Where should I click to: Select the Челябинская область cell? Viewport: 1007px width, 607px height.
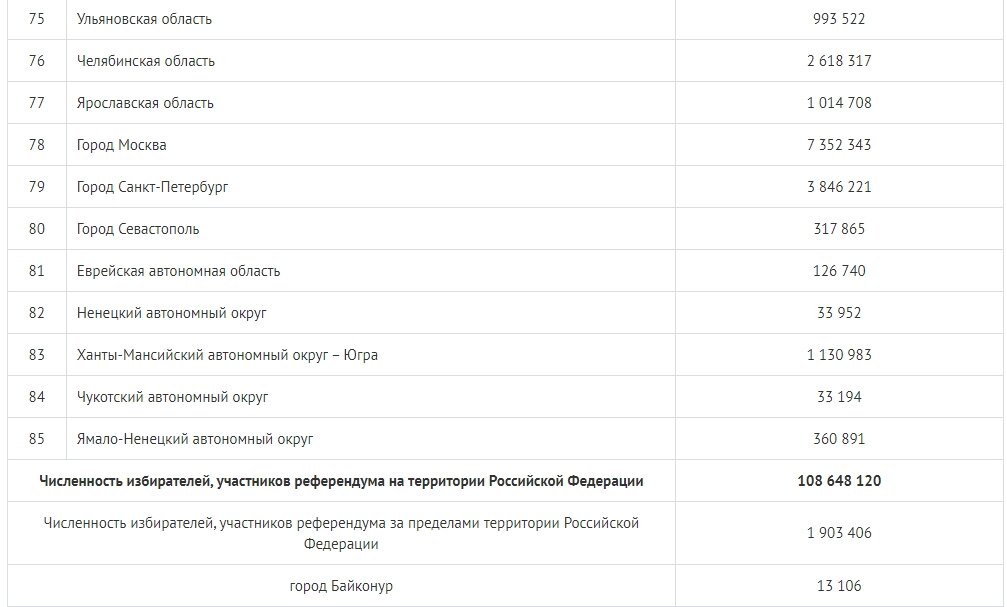coord(146,61)
